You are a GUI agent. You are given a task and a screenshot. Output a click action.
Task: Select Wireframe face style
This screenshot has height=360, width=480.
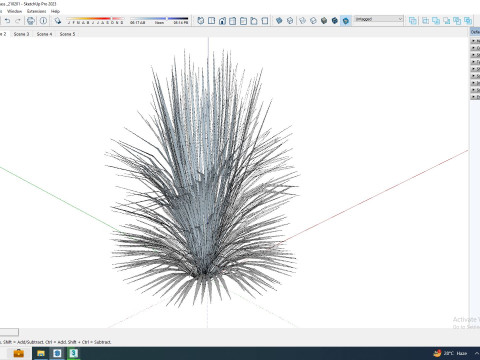point(303,21)
